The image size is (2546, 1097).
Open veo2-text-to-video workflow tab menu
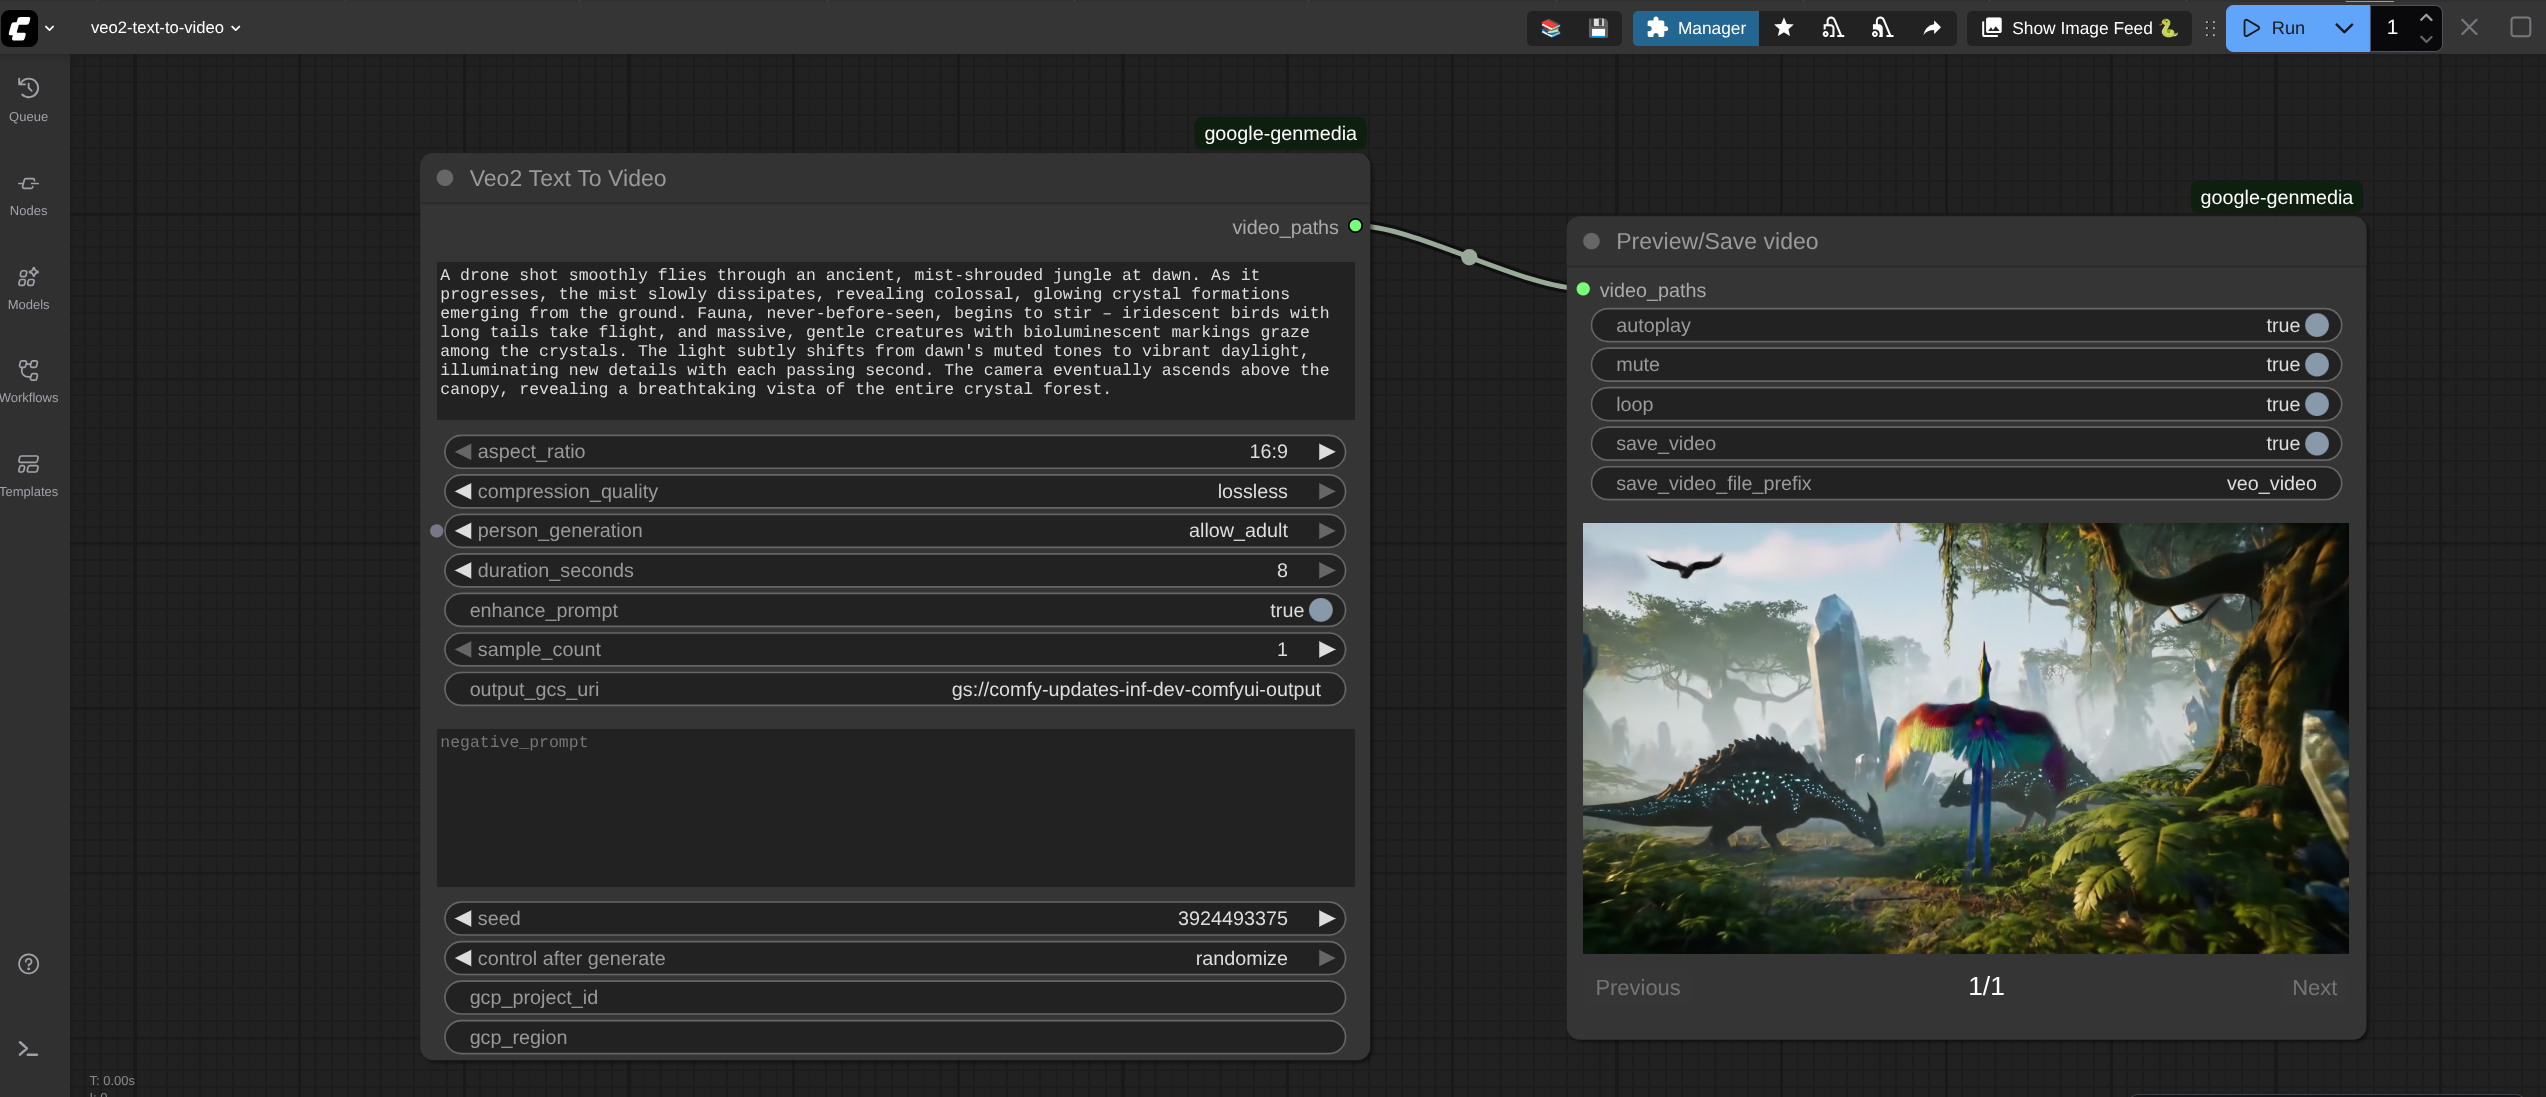[x=165, y=28]
